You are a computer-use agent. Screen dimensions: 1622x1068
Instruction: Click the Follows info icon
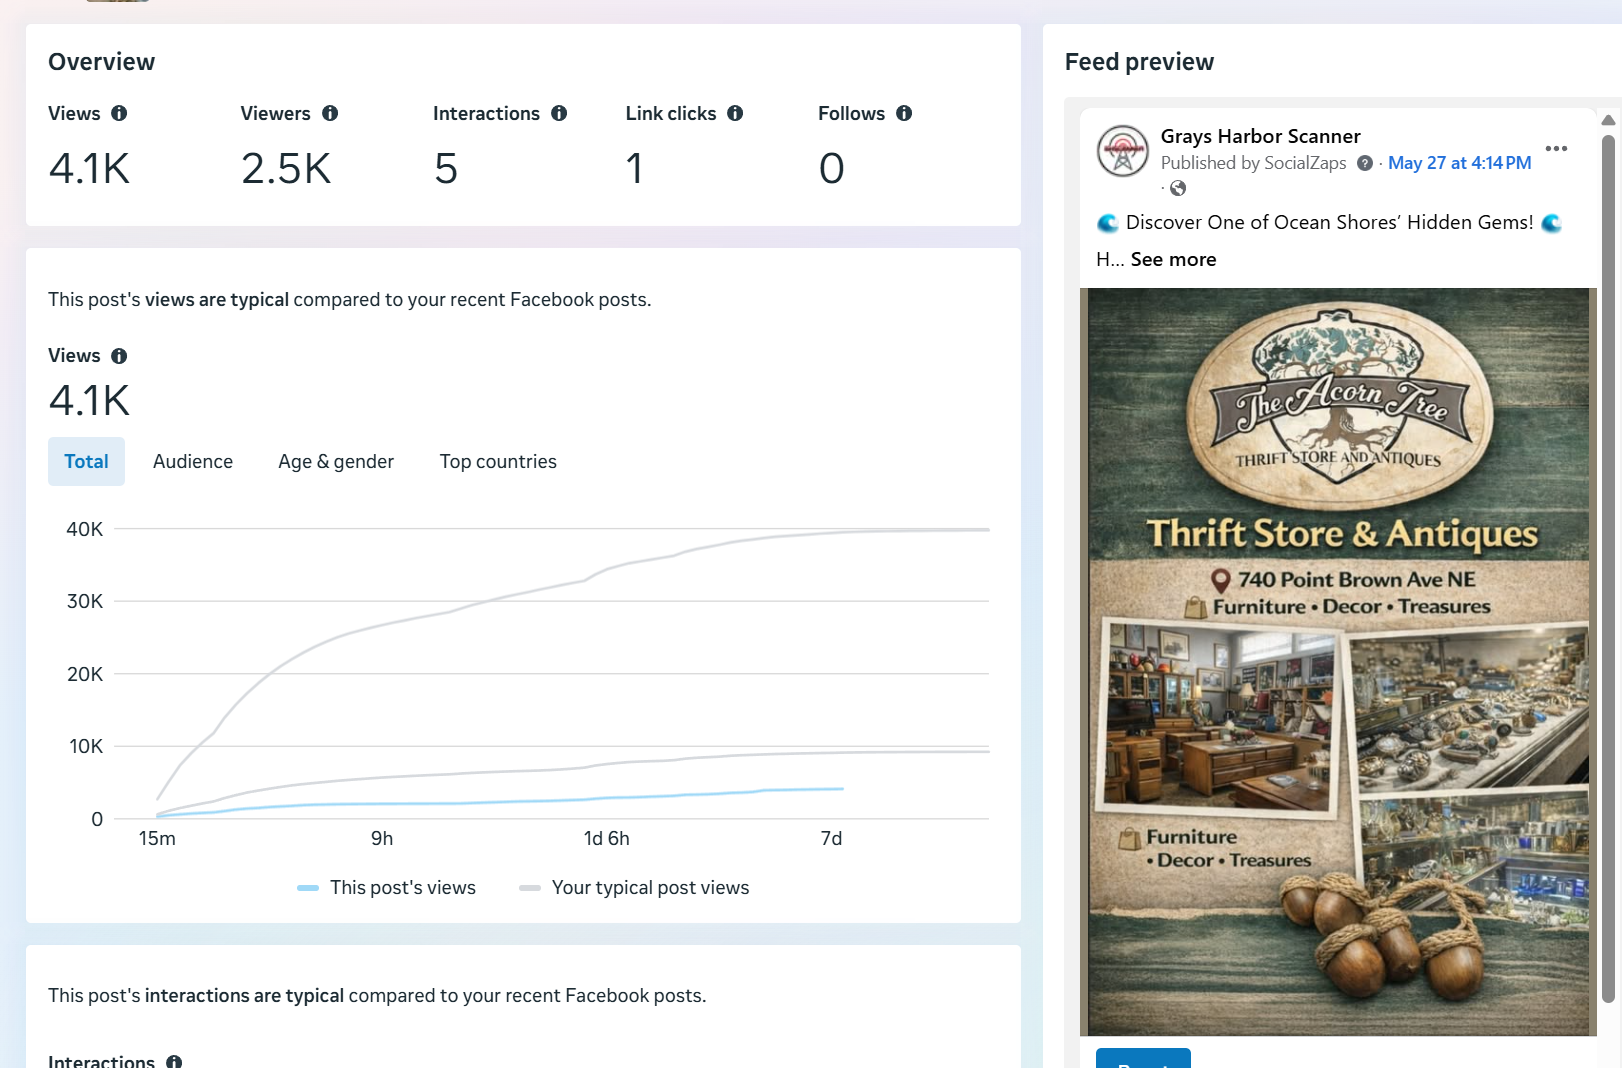[904, 113]
